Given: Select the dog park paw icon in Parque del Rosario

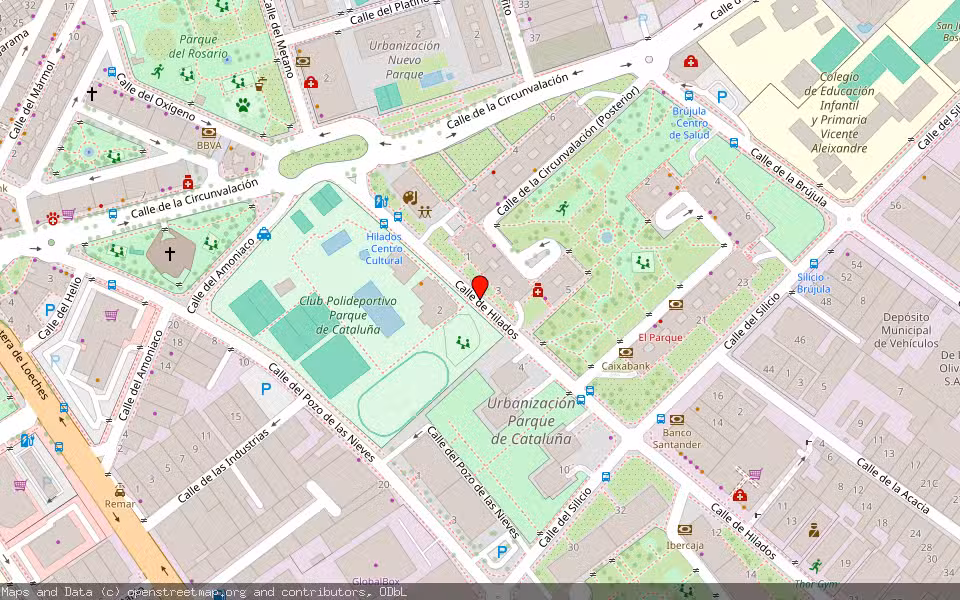Looking at the screenshot, I should (242, 103).
